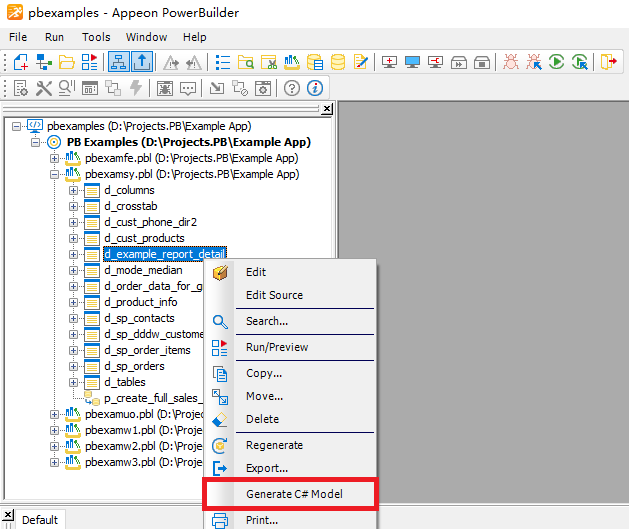The image size is (629, 529).
Task: Click the green Run icon in toolbar
Action: (x=556, y=62)
